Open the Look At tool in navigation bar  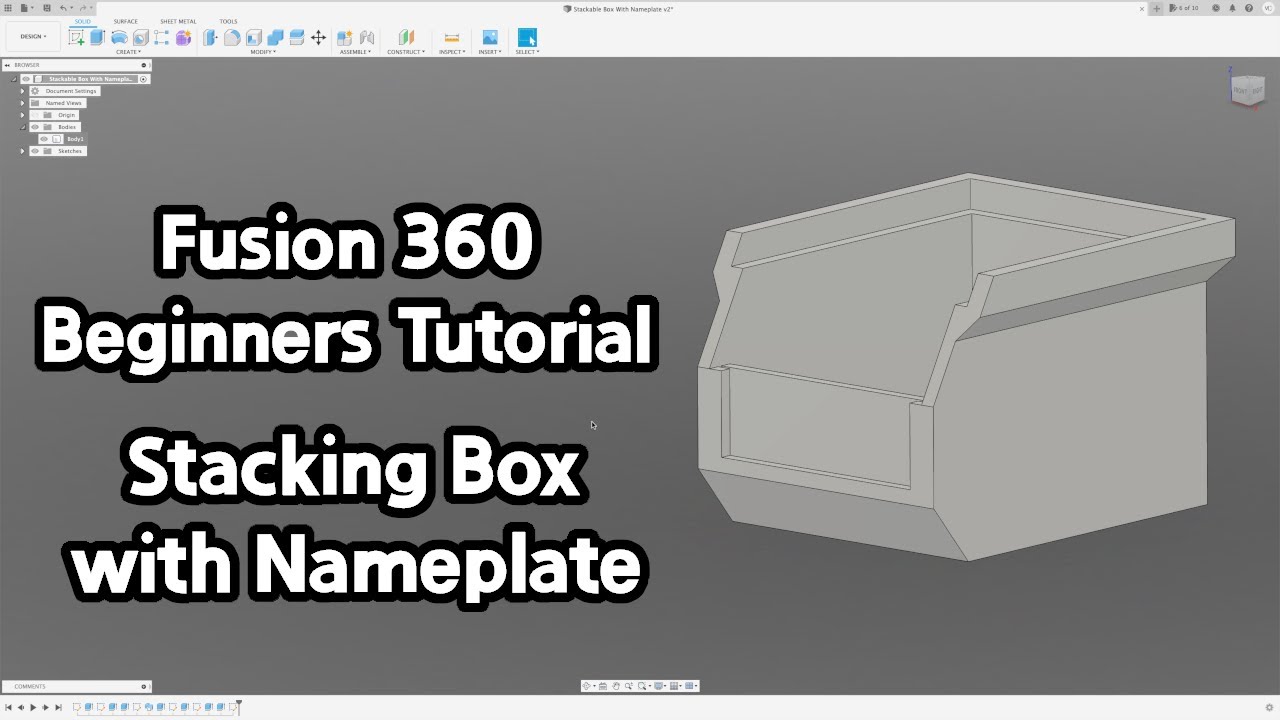pos(602,686)
